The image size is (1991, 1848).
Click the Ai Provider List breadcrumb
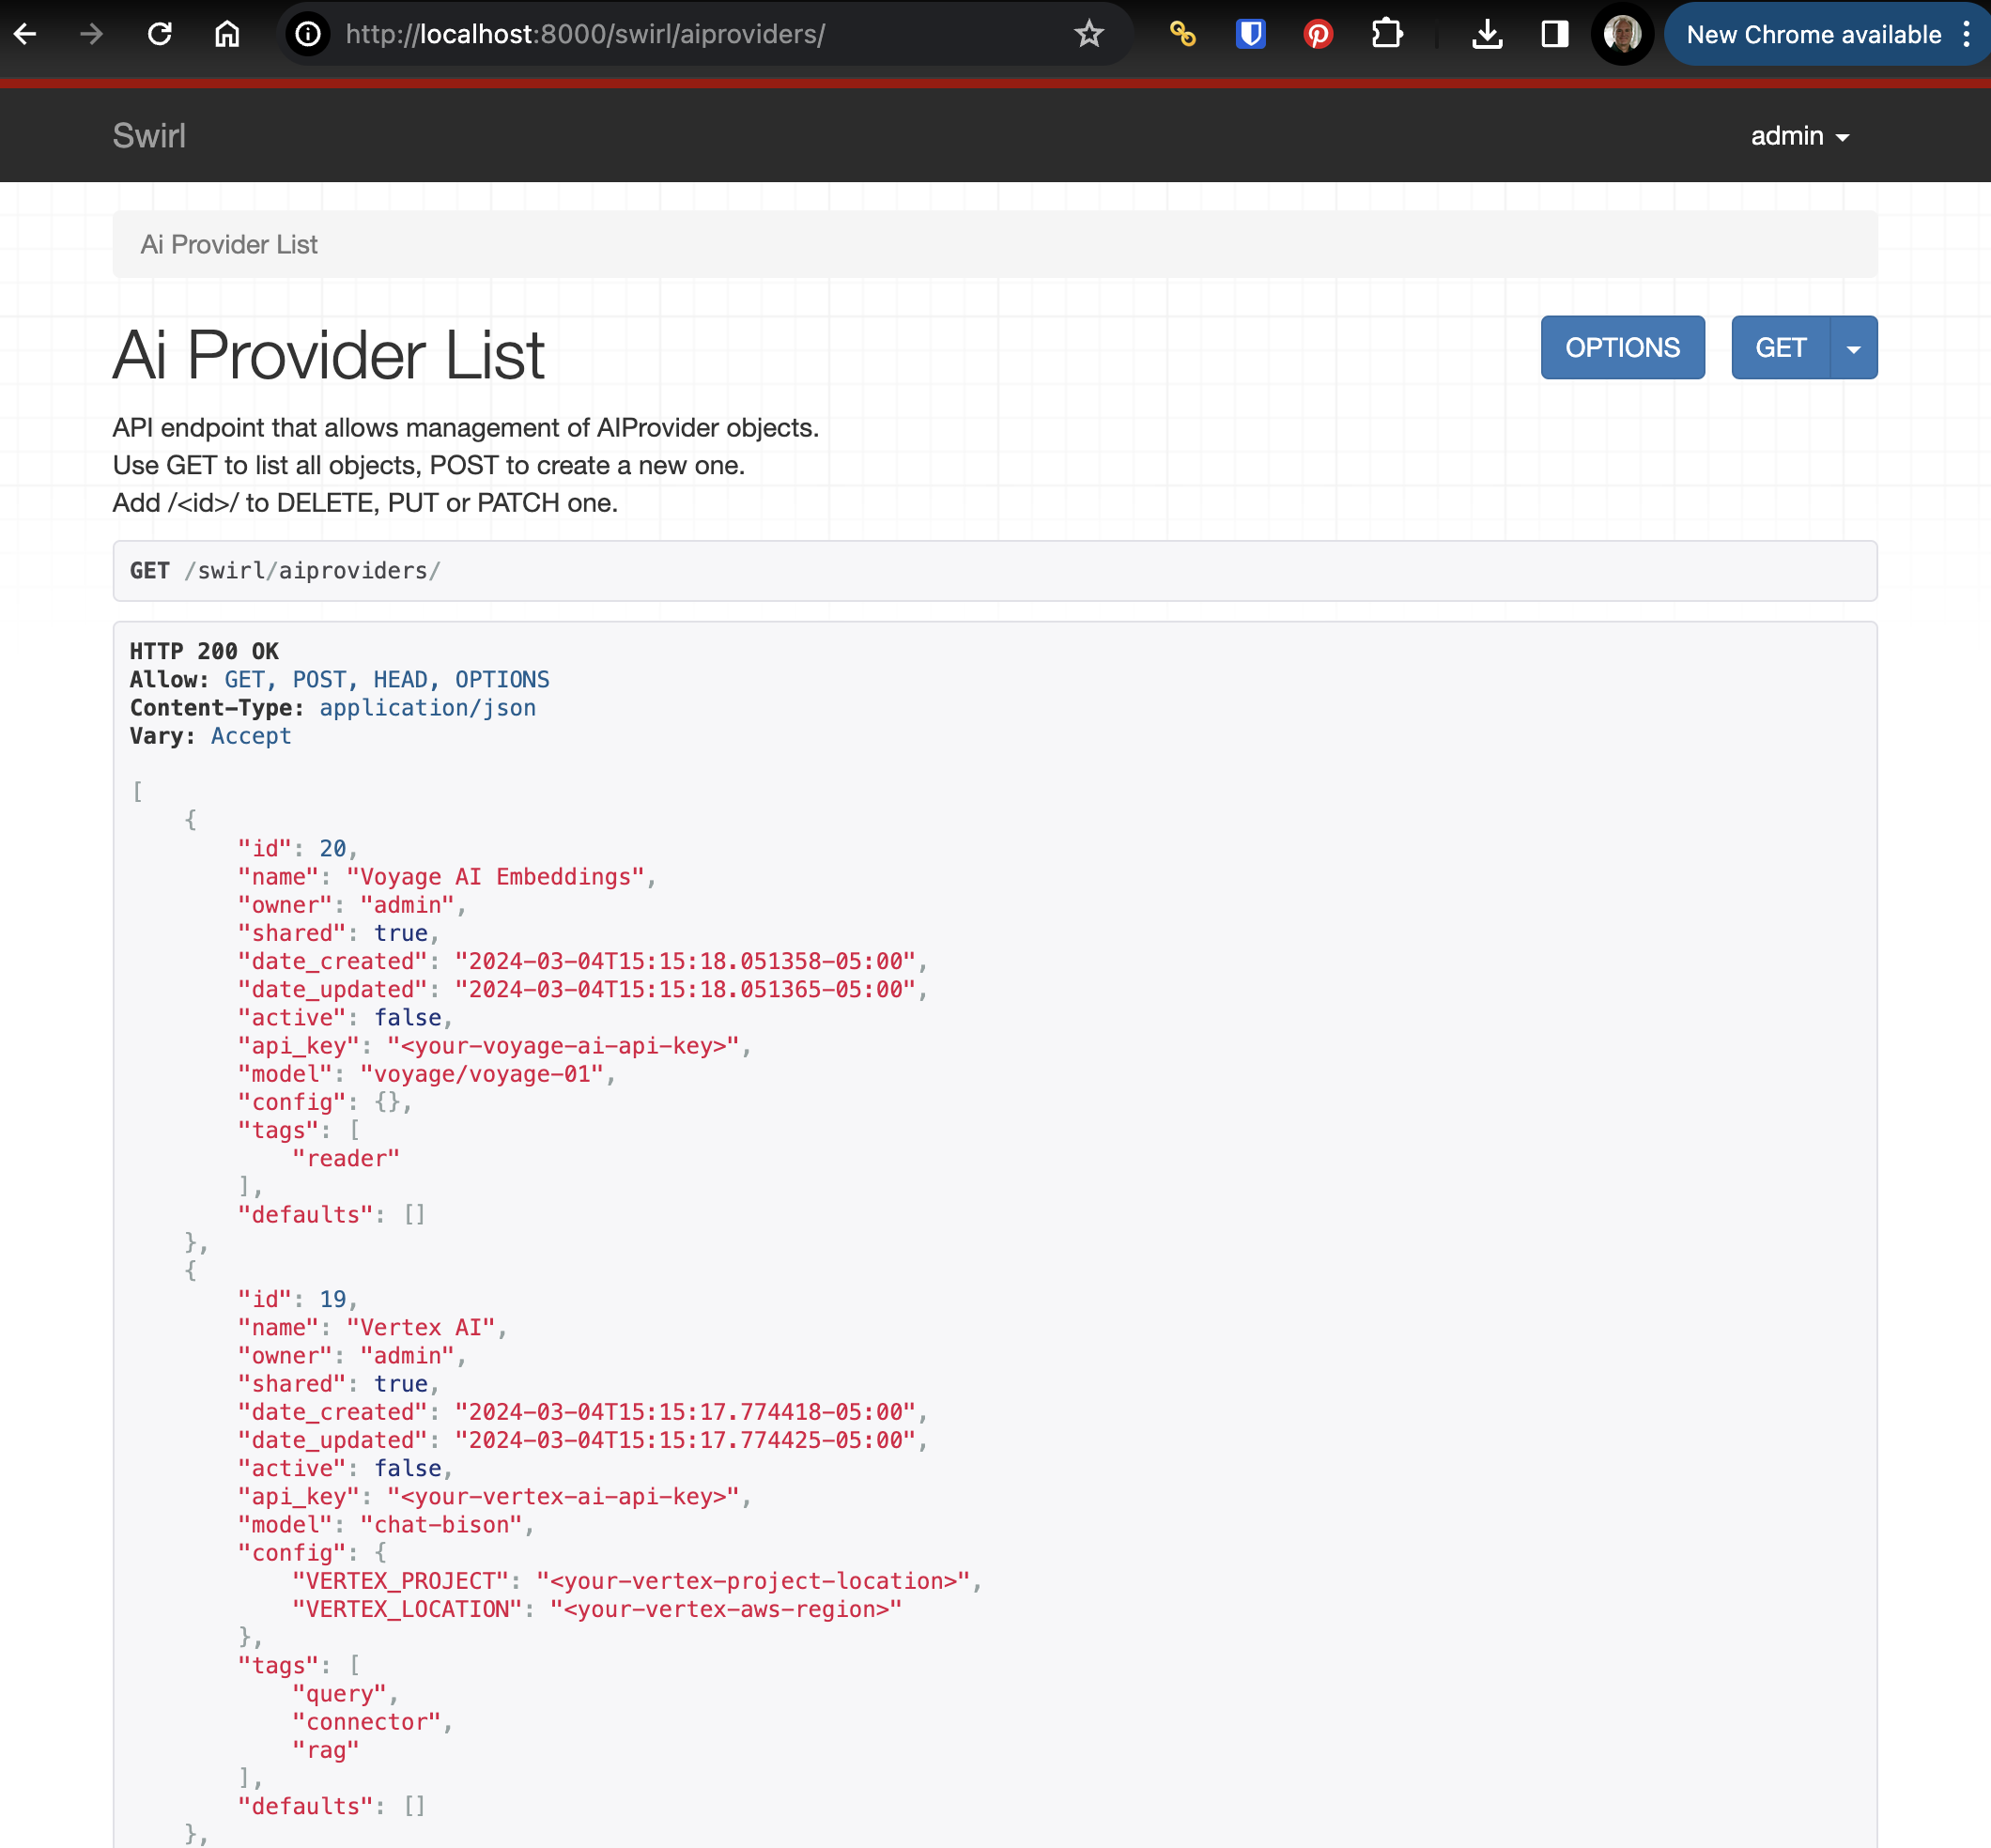point(229,245)
